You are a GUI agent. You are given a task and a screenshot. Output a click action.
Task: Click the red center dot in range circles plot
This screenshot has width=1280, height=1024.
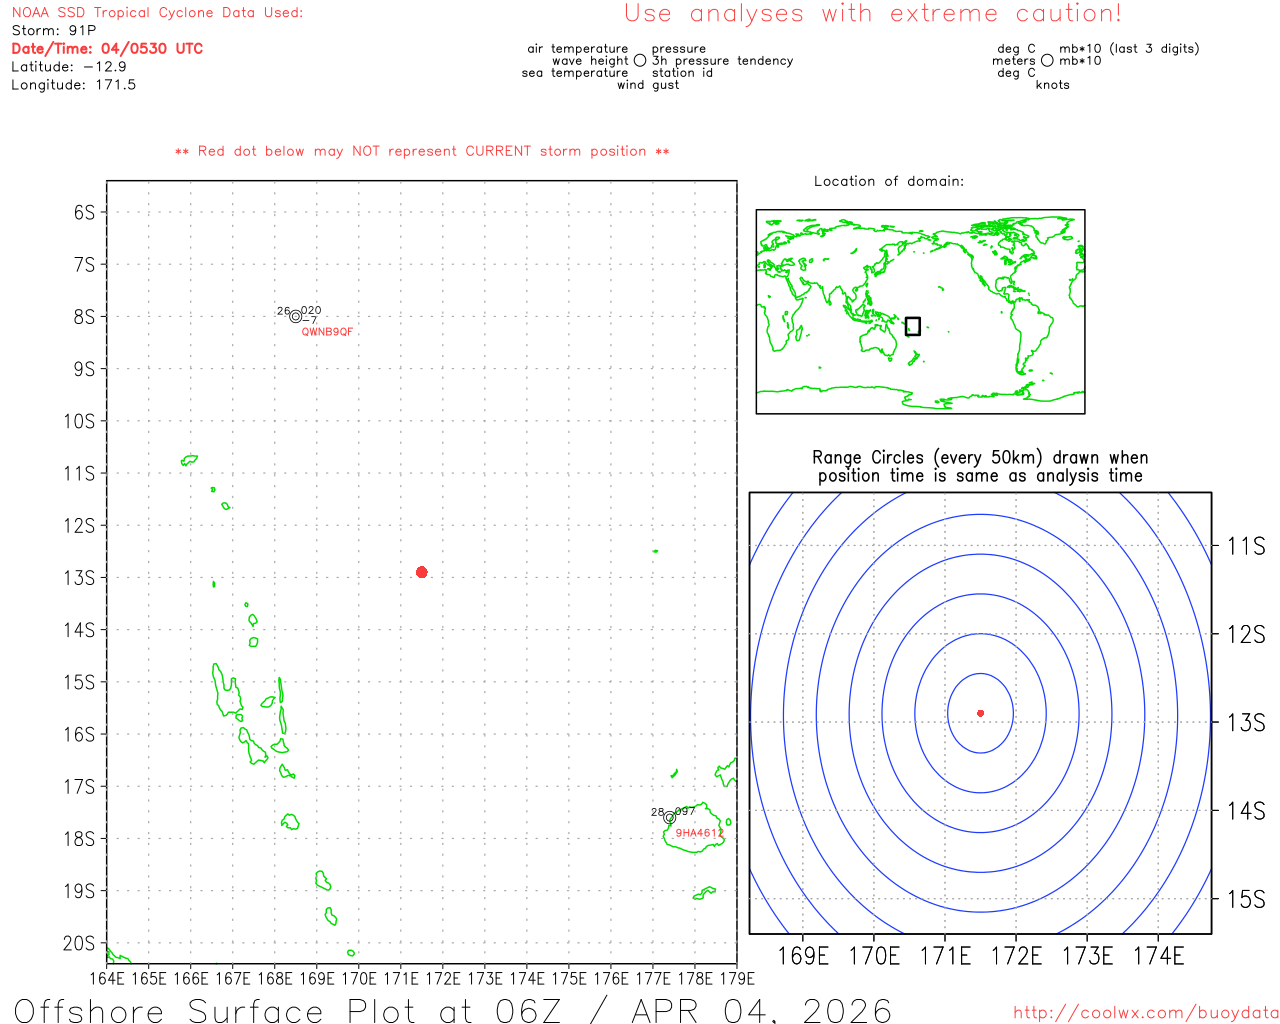pos(980,713)
